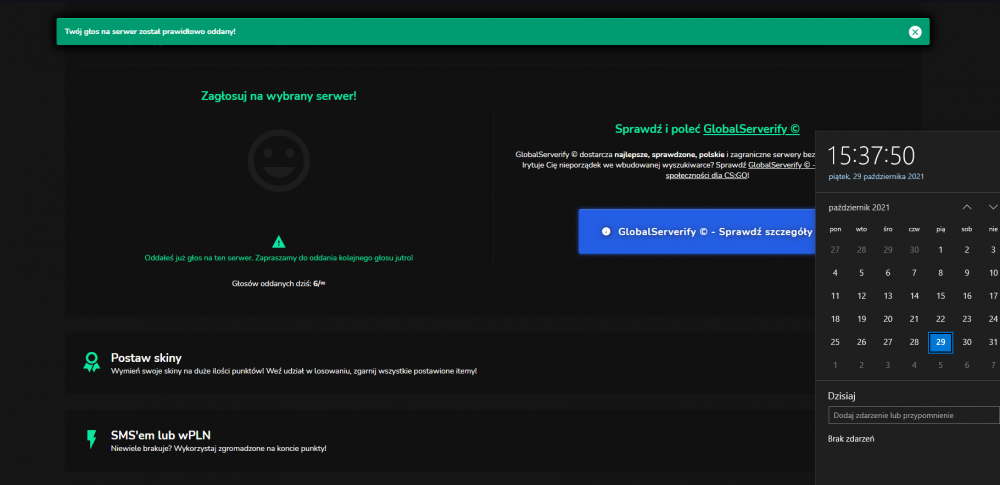Click the info icon in the blue GlobalServerify button

click(606, 232)
